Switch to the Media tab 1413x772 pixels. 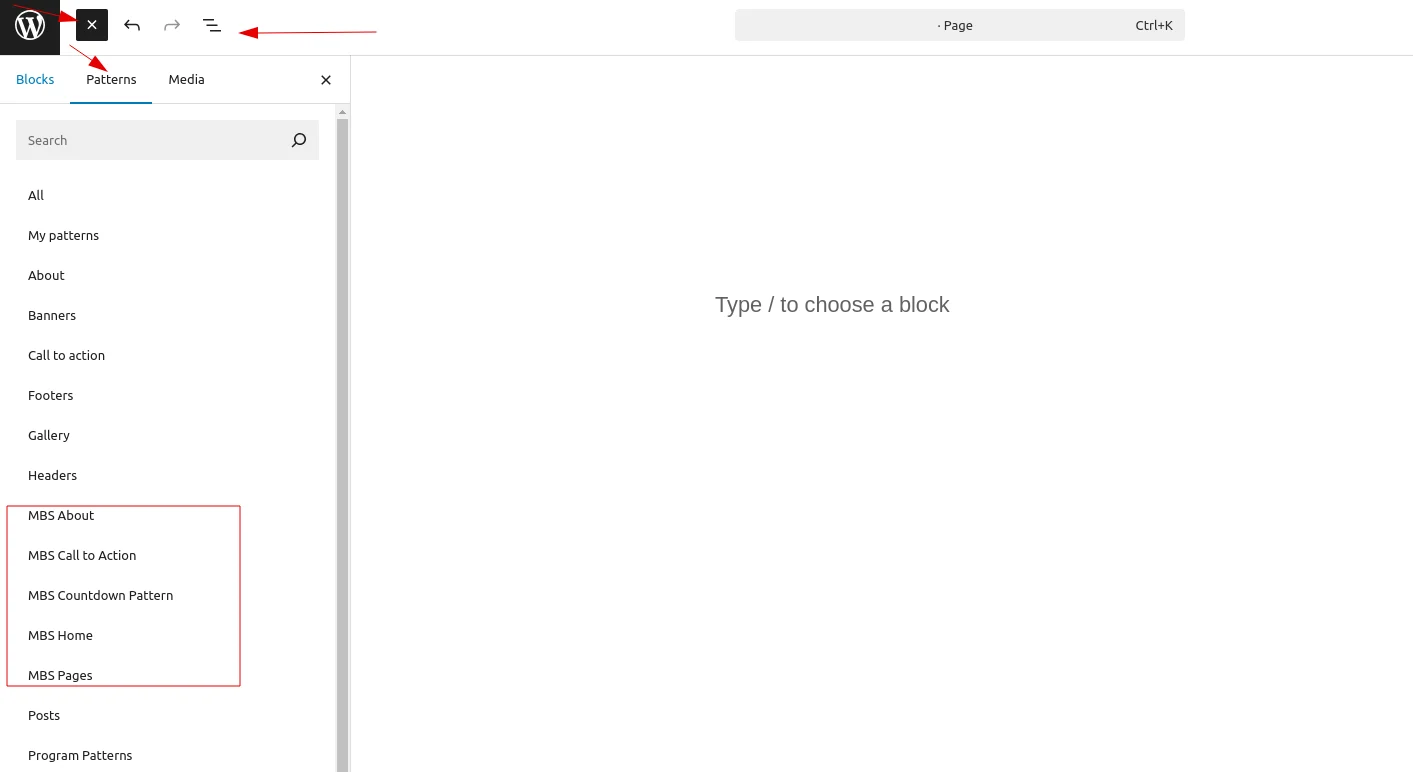coord(186,80)
